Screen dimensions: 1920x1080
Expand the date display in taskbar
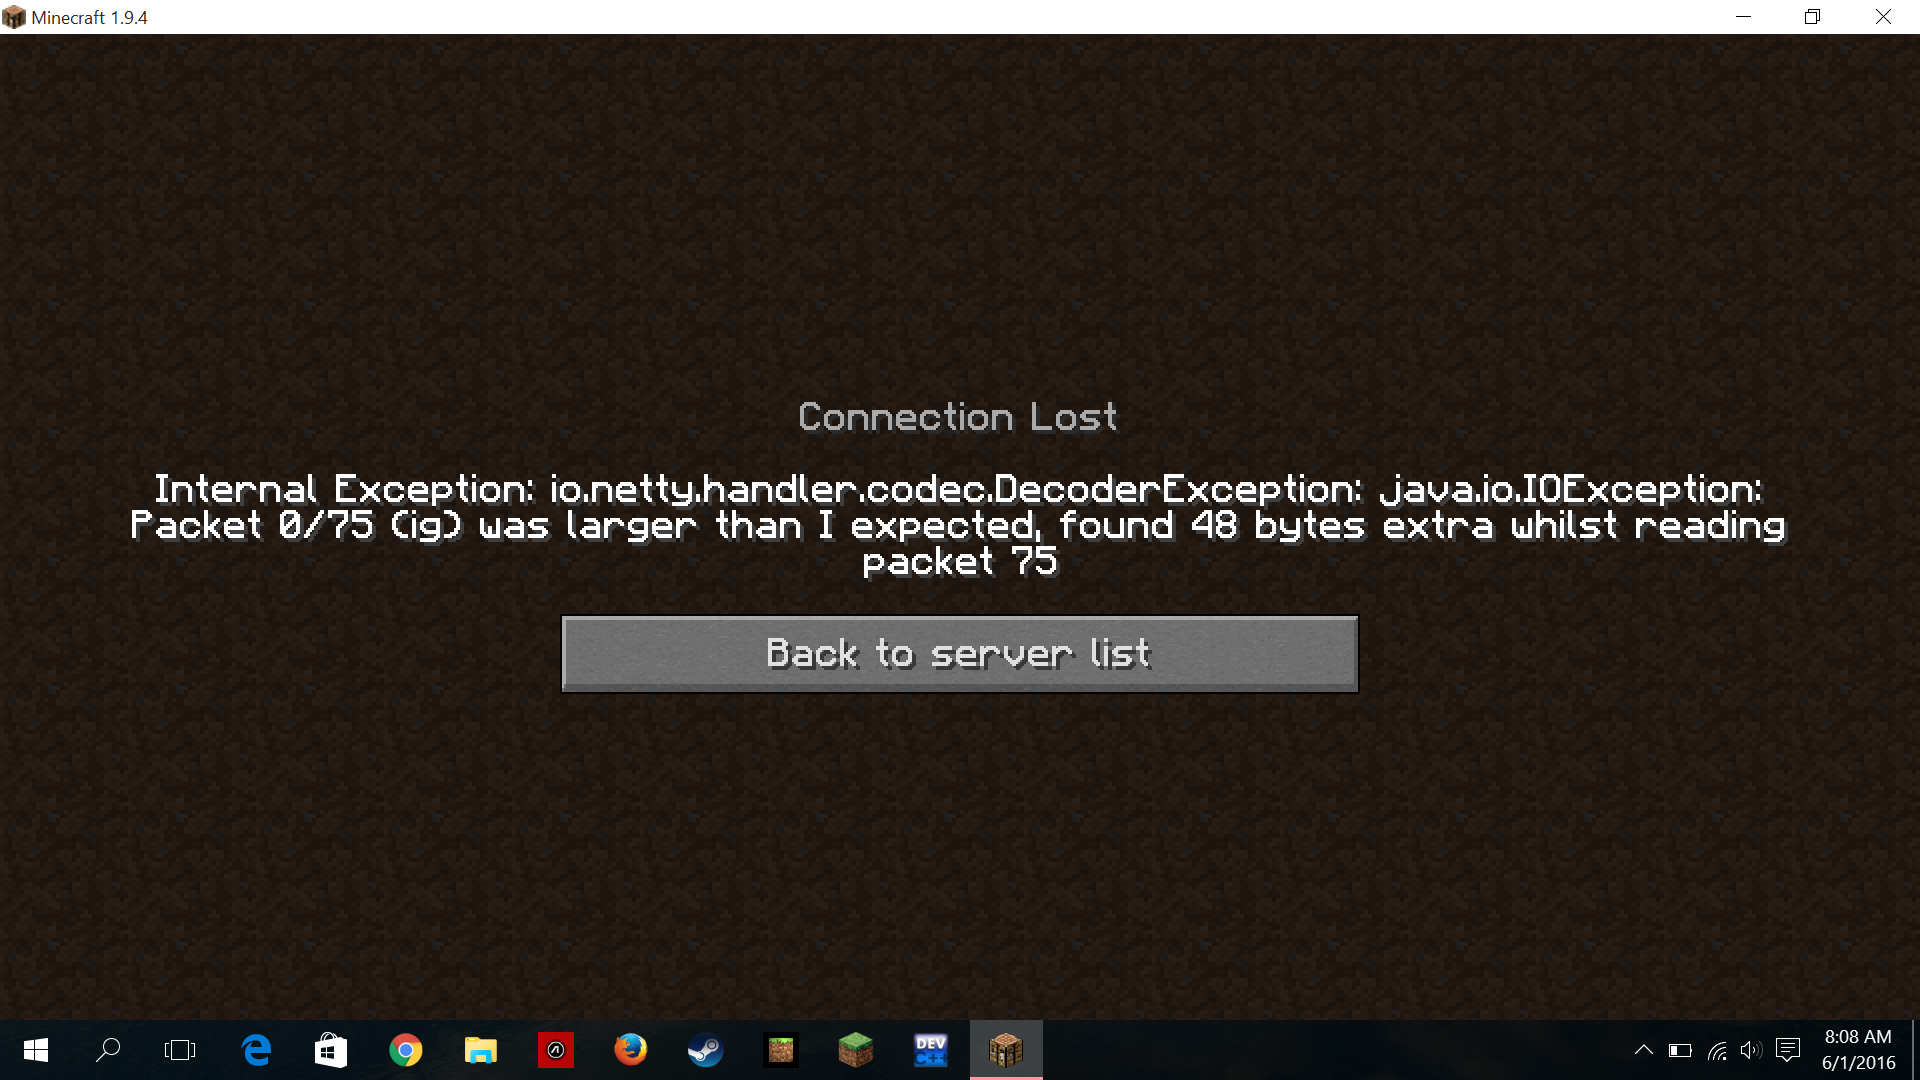[1859, 1063]
